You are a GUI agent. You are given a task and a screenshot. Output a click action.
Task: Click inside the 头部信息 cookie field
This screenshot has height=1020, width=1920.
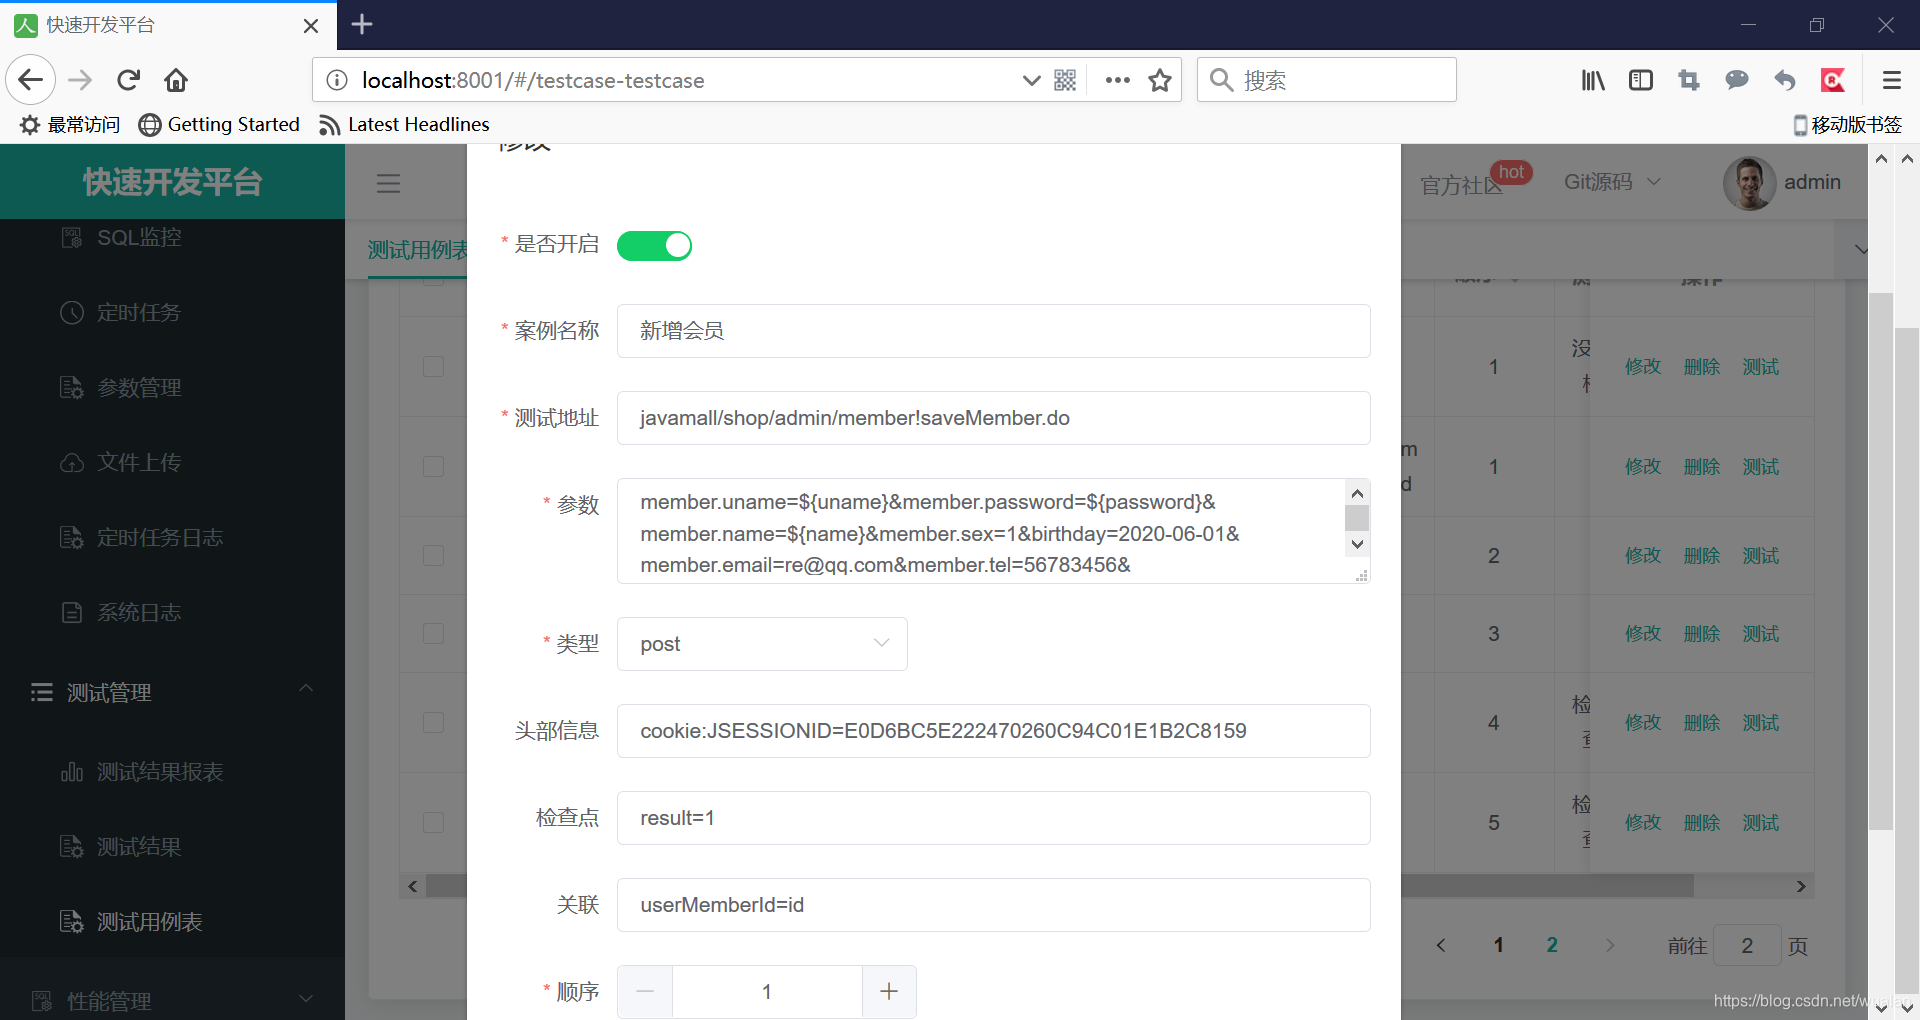[993, 731]
